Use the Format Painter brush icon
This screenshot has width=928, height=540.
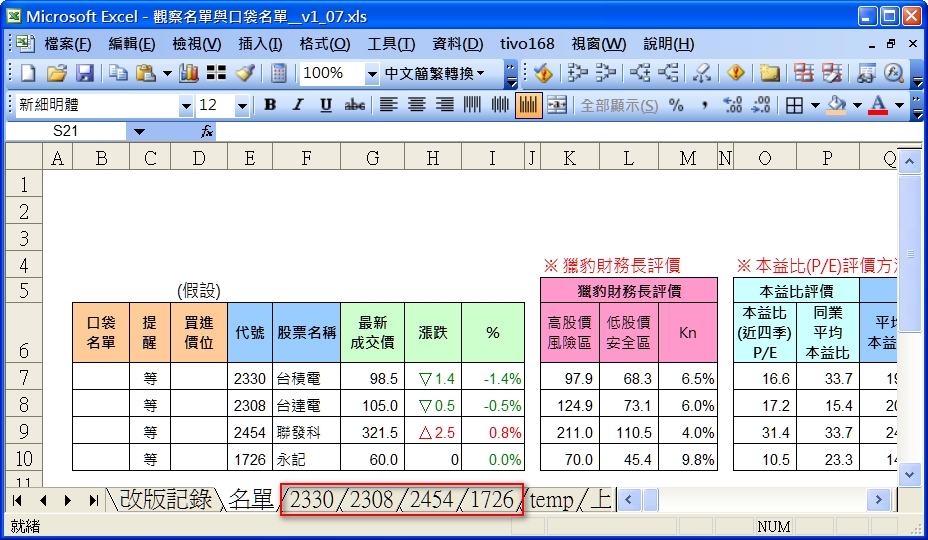pos(245,73)
